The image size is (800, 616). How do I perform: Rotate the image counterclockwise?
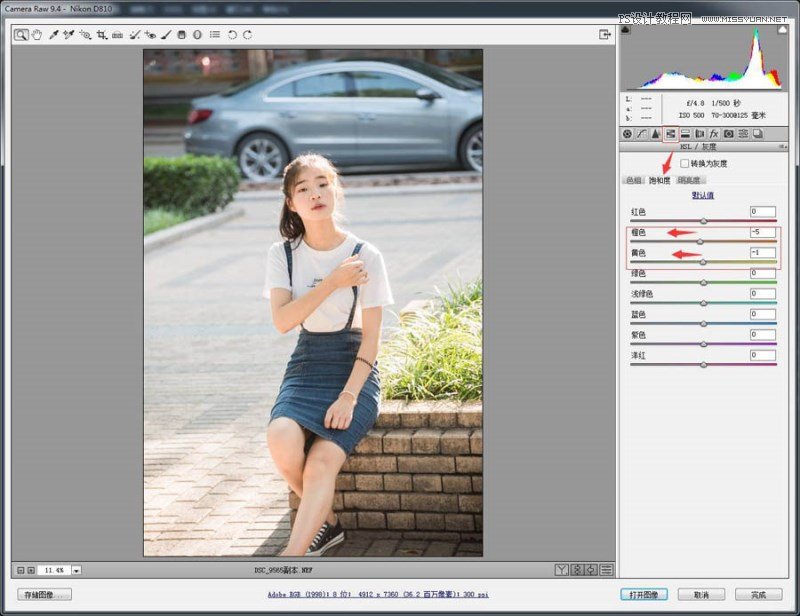(x=230, y=34)
